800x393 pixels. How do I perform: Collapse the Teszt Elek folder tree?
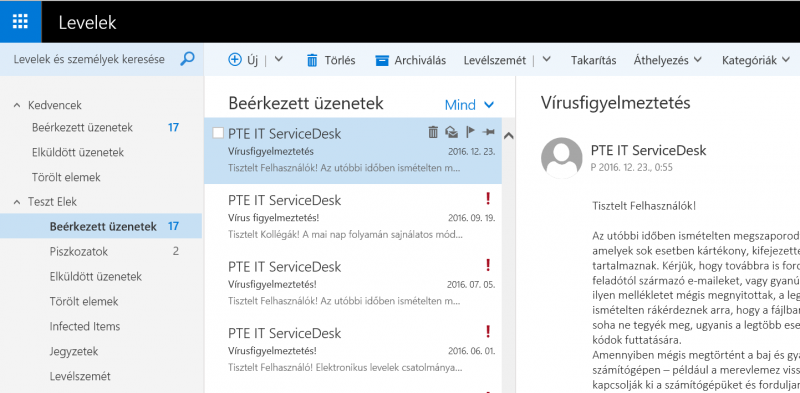pyautogui.click(x=17, y=202)
